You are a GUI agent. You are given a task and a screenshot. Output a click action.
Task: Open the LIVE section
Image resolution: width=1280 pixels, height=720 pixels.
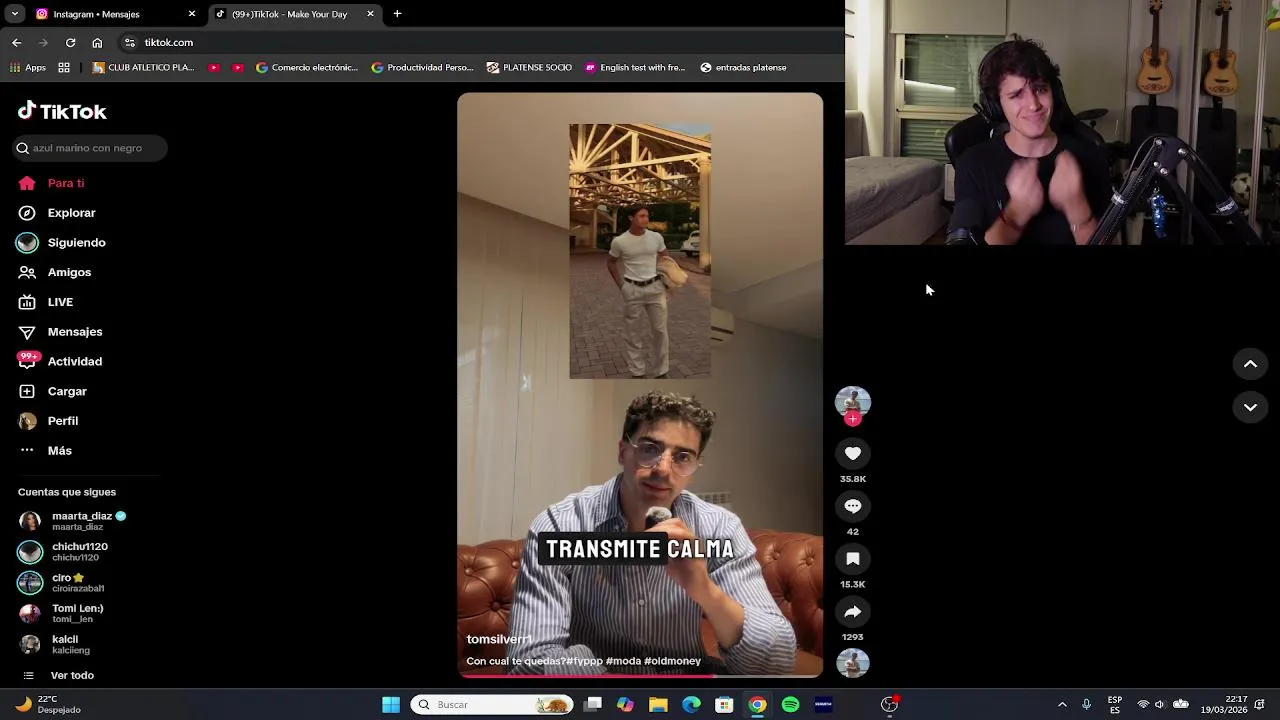click(x=46, y=302)
